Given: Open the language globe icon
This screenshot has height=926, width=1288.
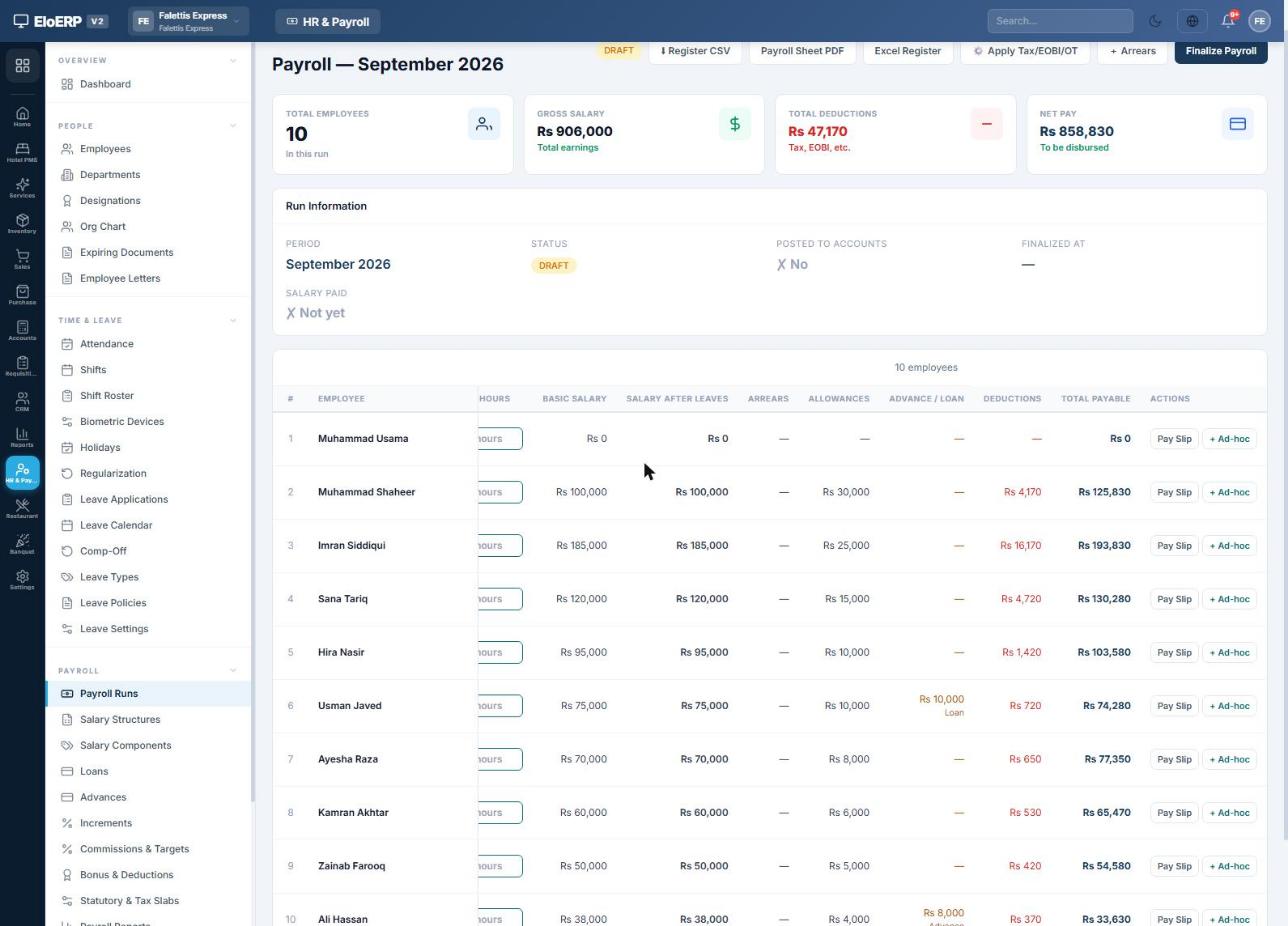Looking at the screenshot, I should coord(1192,21).
